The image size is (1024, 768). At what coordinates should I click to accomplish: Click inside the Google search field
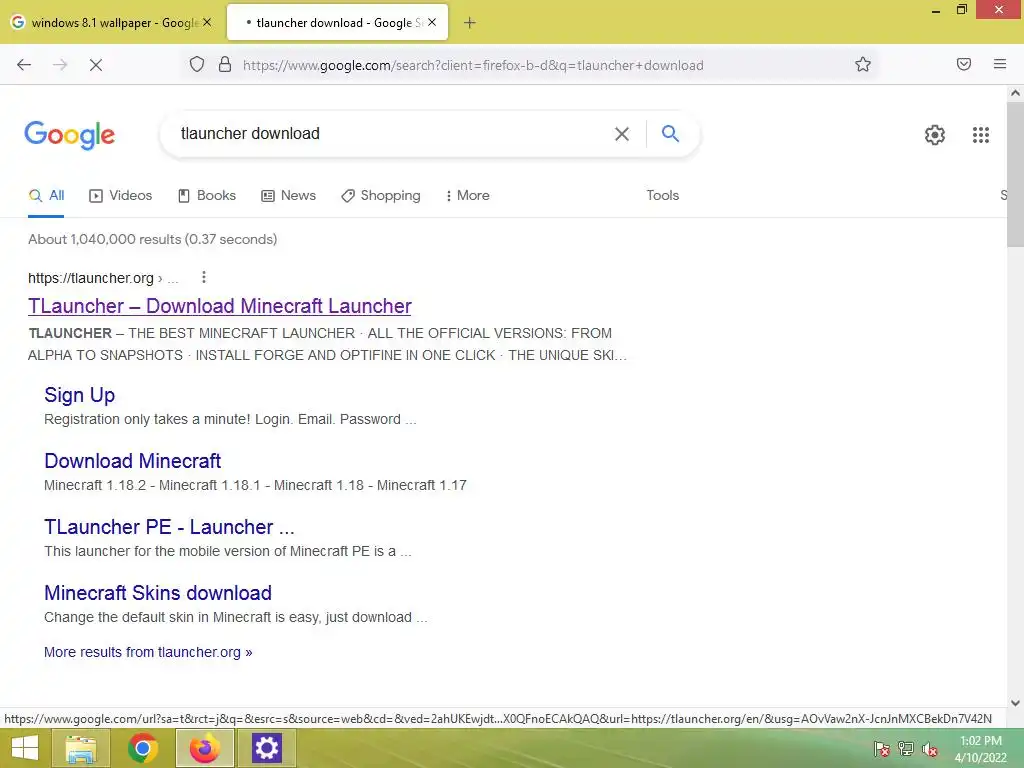click(x=392, y=134)
